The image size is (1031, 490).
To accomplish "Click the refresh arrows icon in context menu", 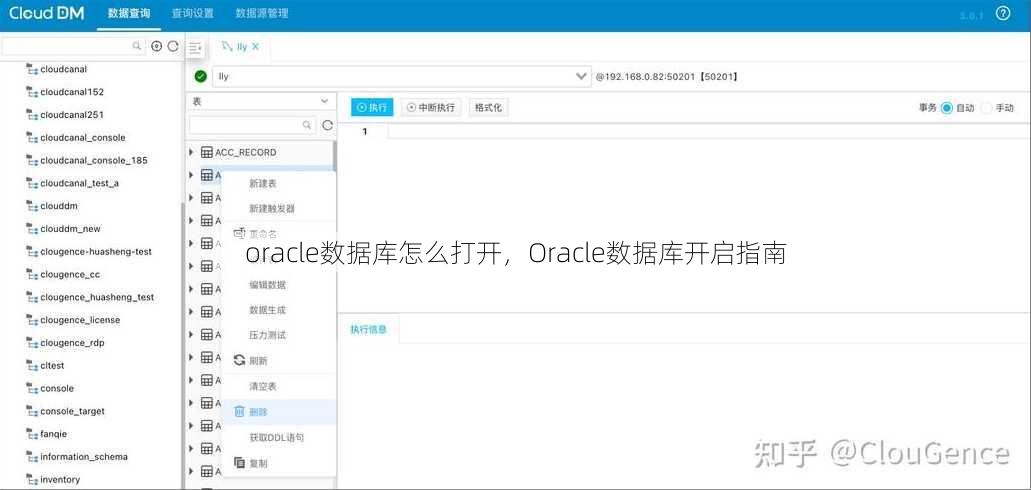I will pos(239,360).
